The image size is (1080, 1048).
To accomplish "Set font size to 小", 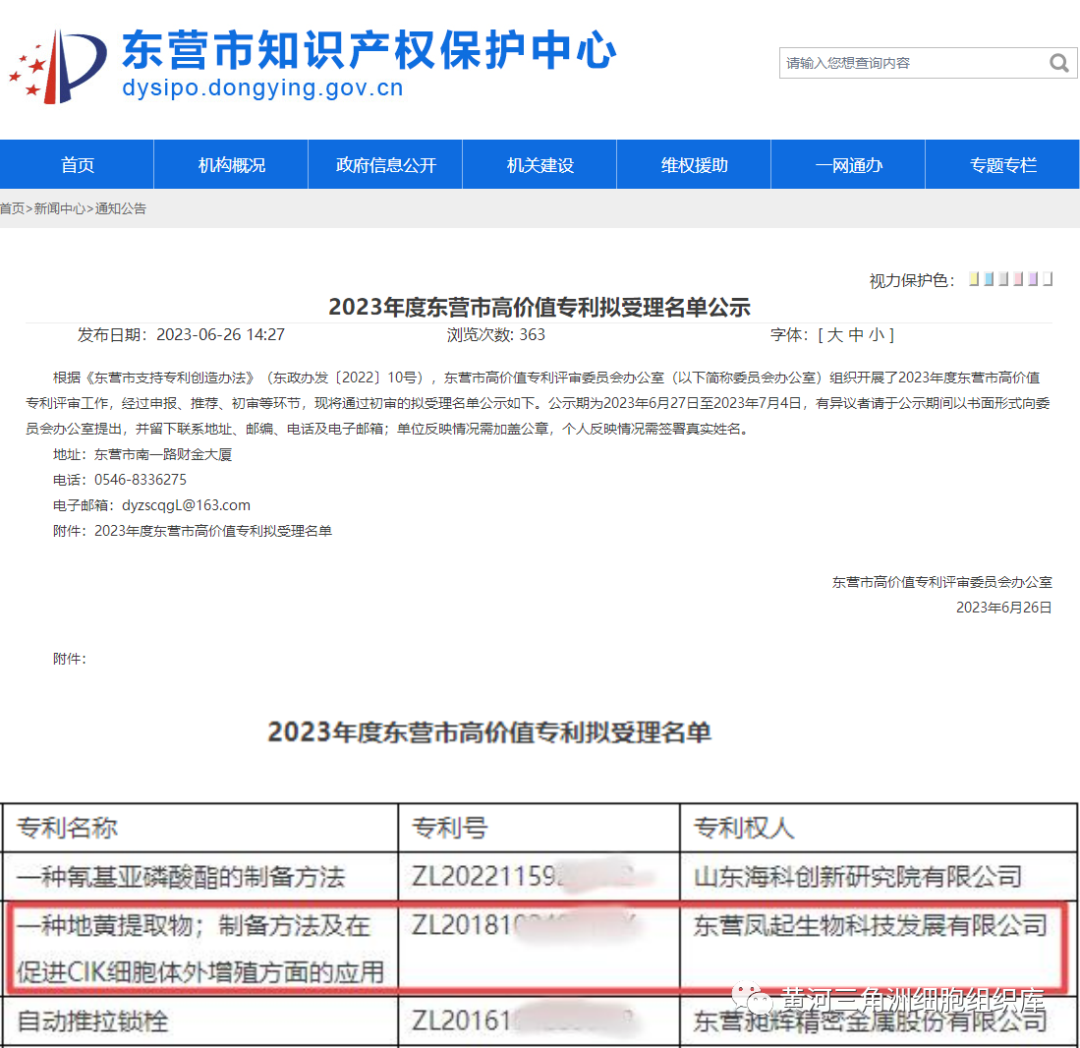I will (877, 335).
